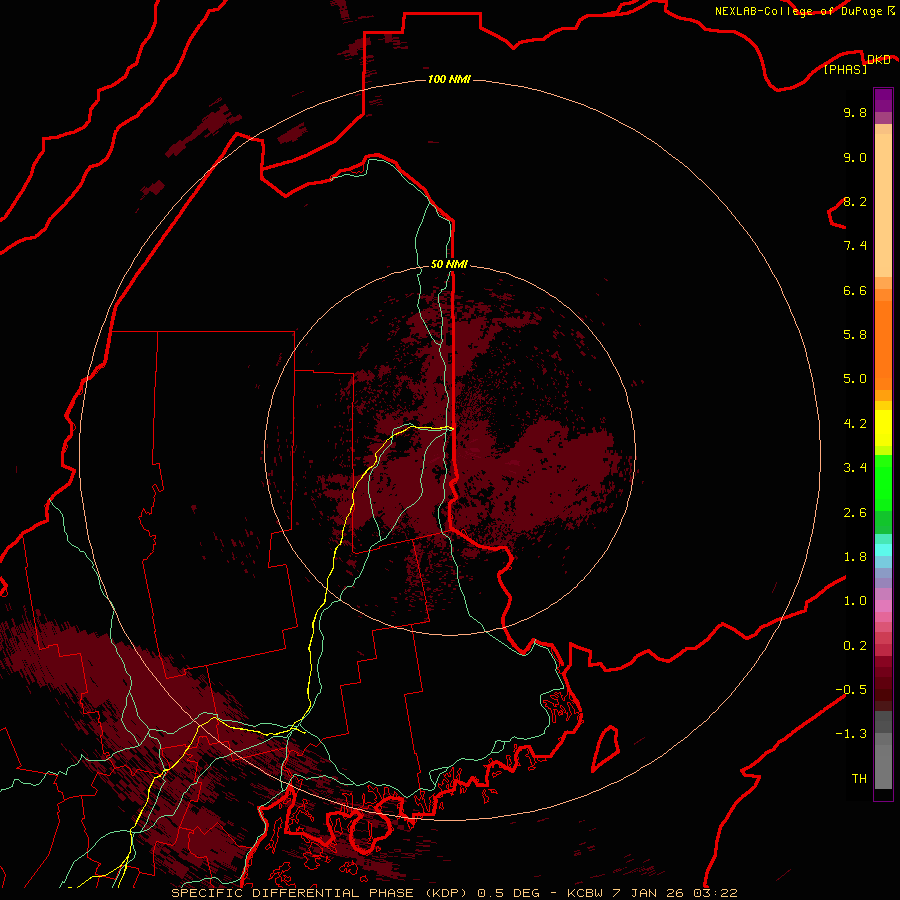This screenshot has width=900, height=900.
Task: Click the TH label on the color scale
Action: pyautogui.click(x=859, y=779)
